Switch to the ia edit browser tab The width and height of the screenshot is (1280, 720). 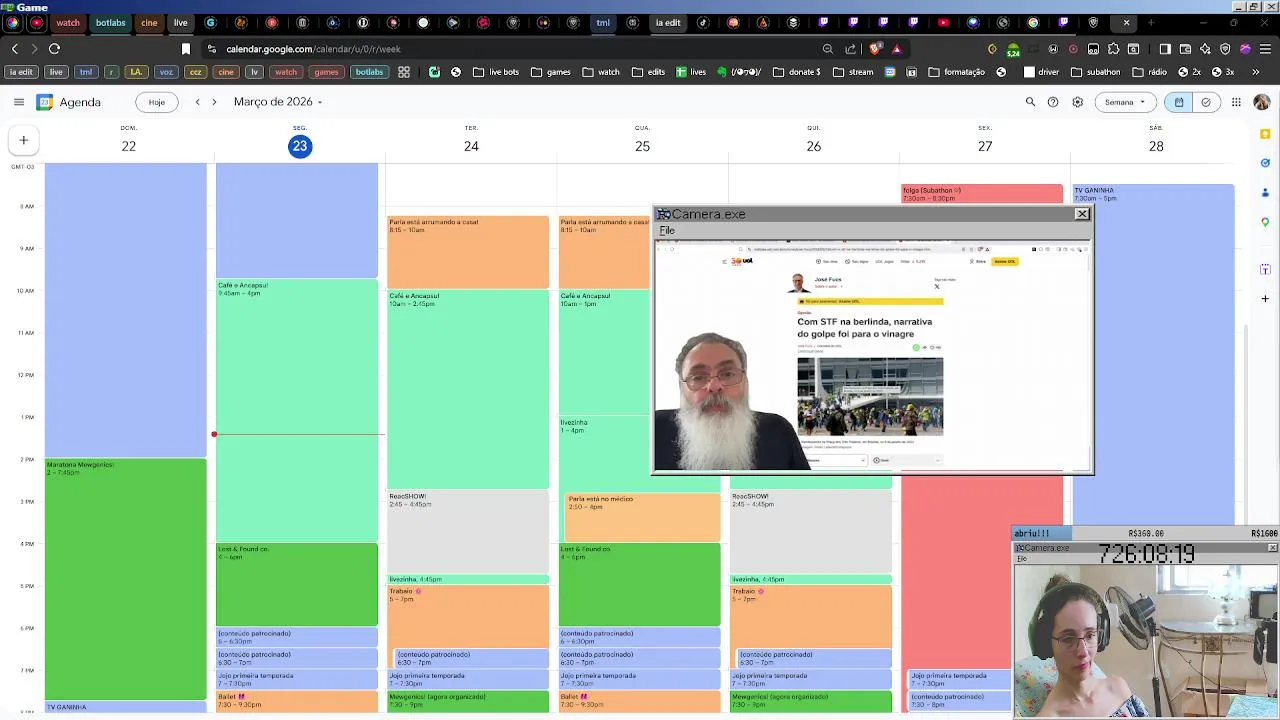point(668,22)
